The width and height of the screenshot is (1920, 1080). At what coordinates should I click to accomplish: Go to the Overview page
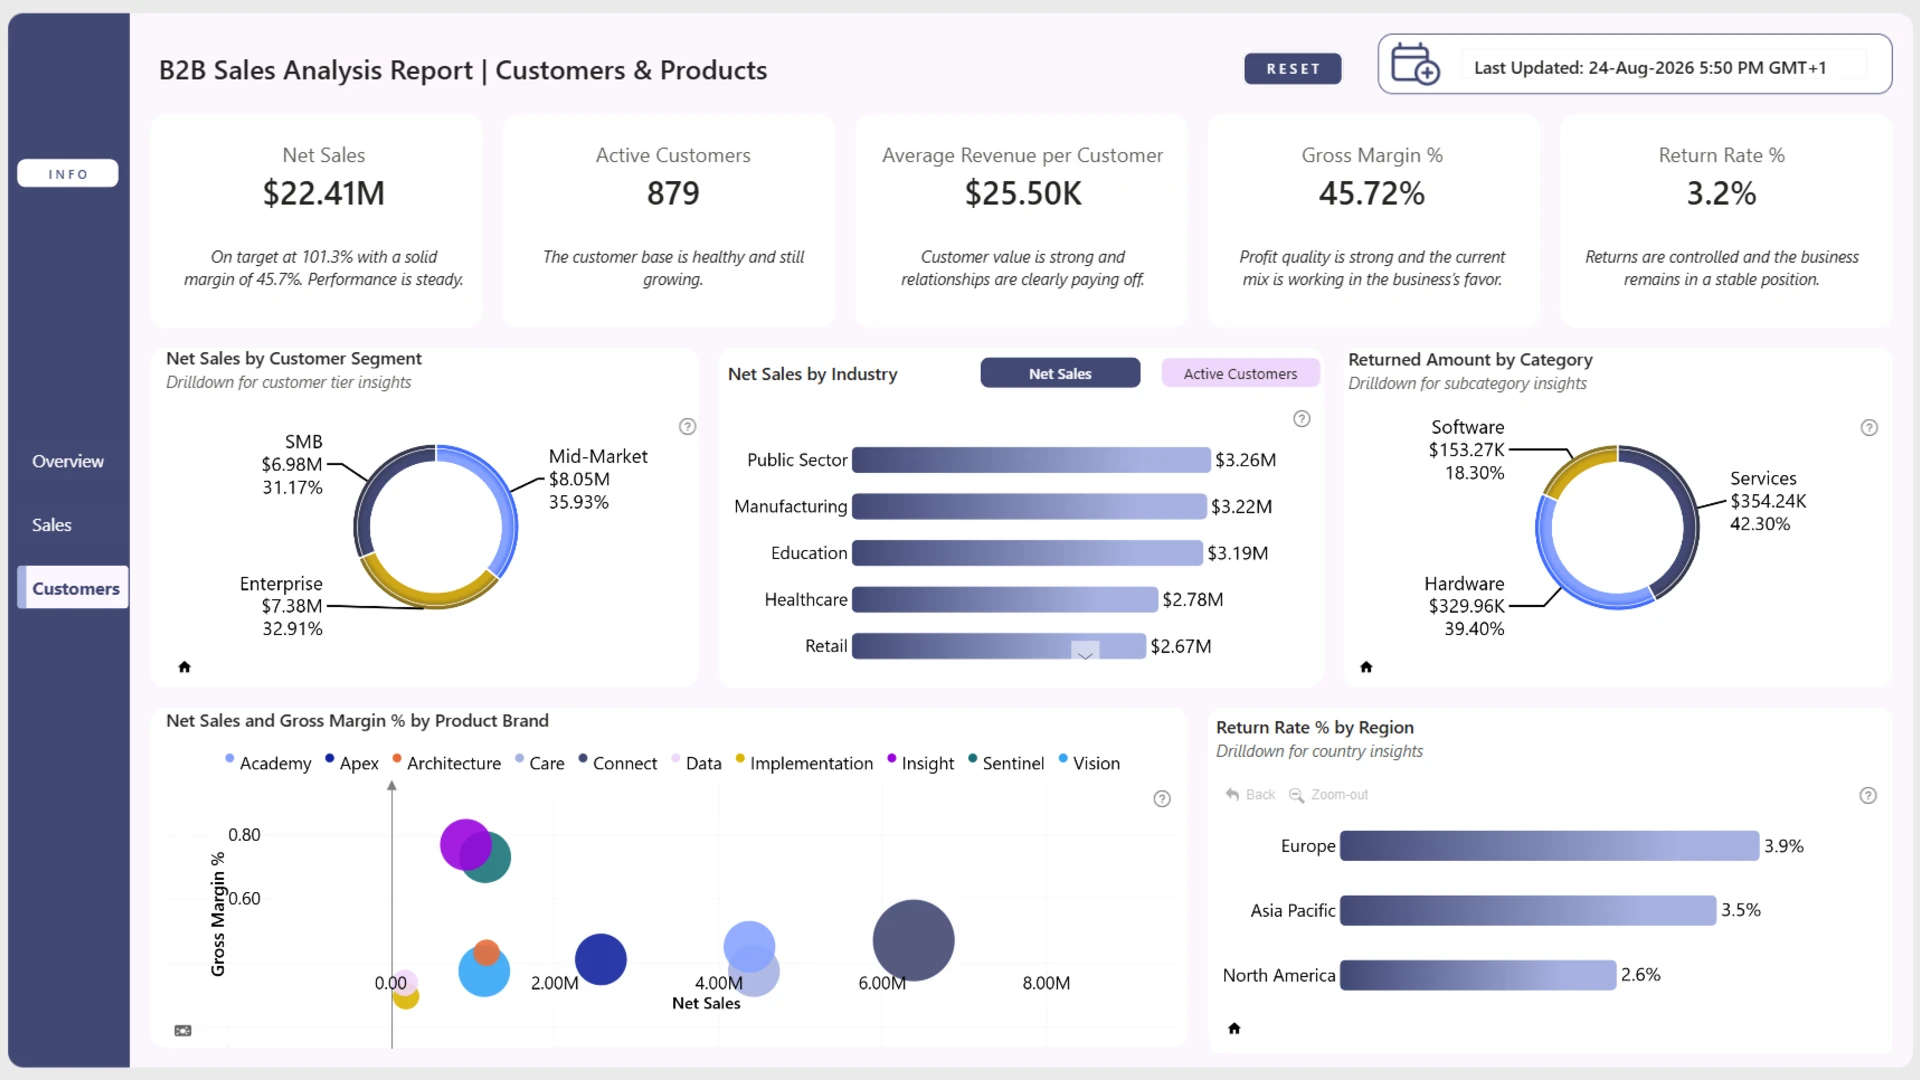click(x=68, y=461)
